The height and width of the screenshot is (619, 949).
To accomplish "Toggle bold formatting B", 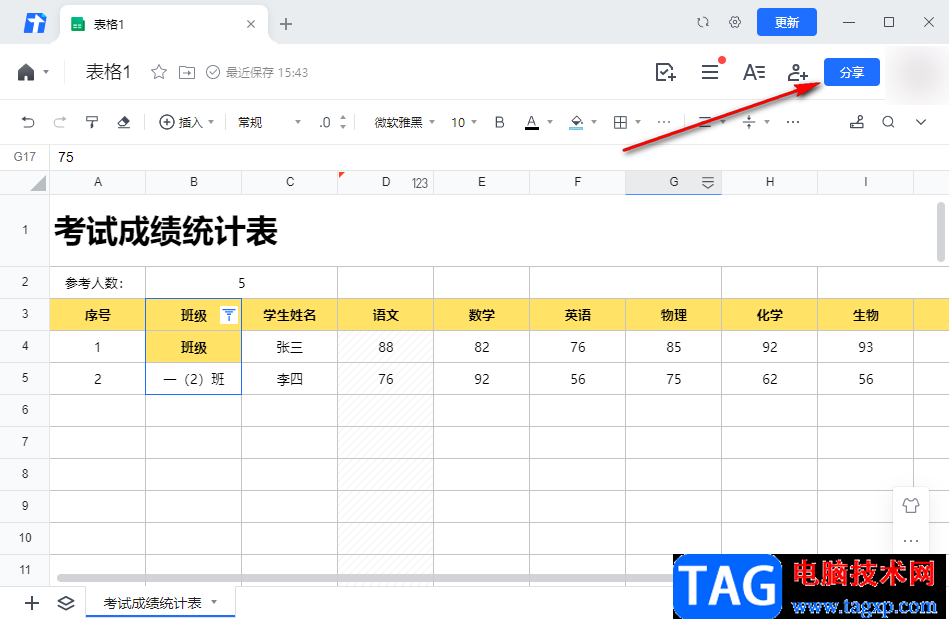I will pyautogui.click(x=499, y=122).
